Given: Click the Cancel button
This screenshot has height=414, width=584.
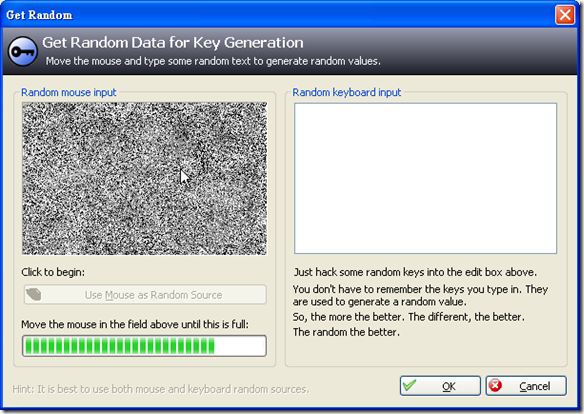Looking at the screenshot, I should 526,386.
